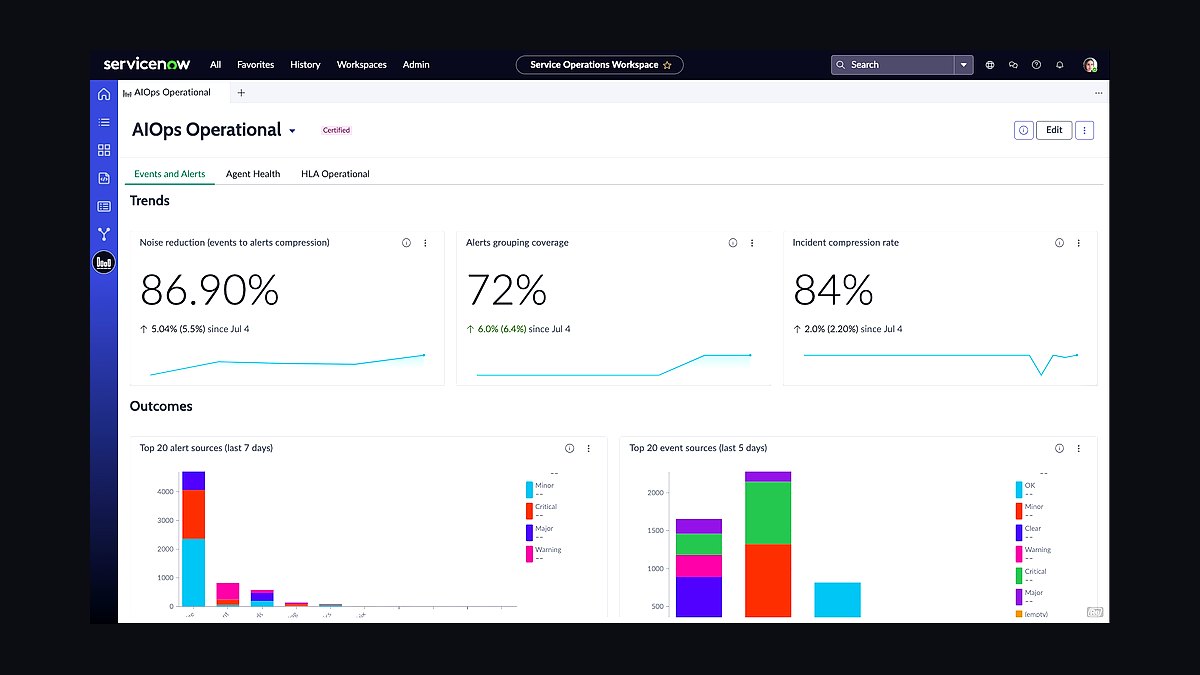Open the Workspaces menu

361,65
